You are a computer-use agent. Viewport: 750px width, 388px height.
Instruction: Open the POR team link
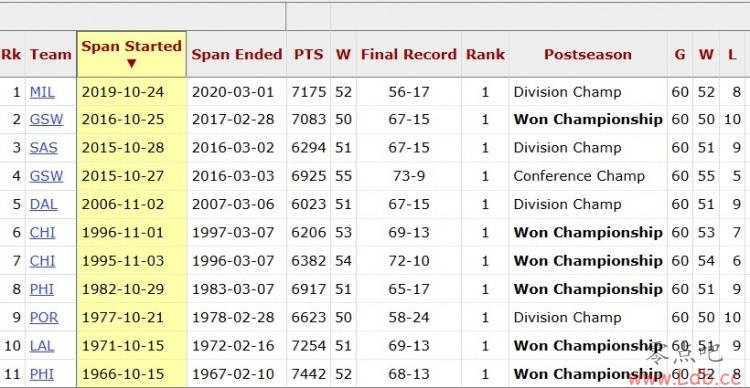point(44,317)
